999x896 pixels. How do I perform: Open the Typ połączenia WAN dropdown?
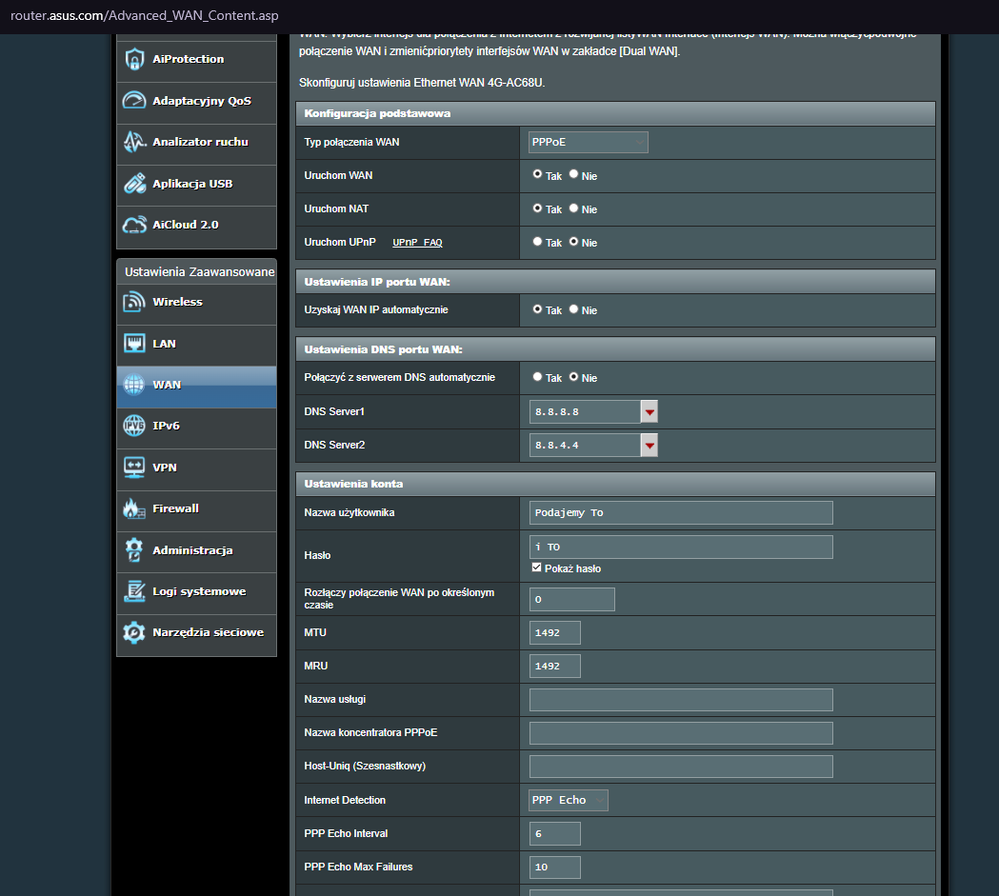(x=588, y=142)
